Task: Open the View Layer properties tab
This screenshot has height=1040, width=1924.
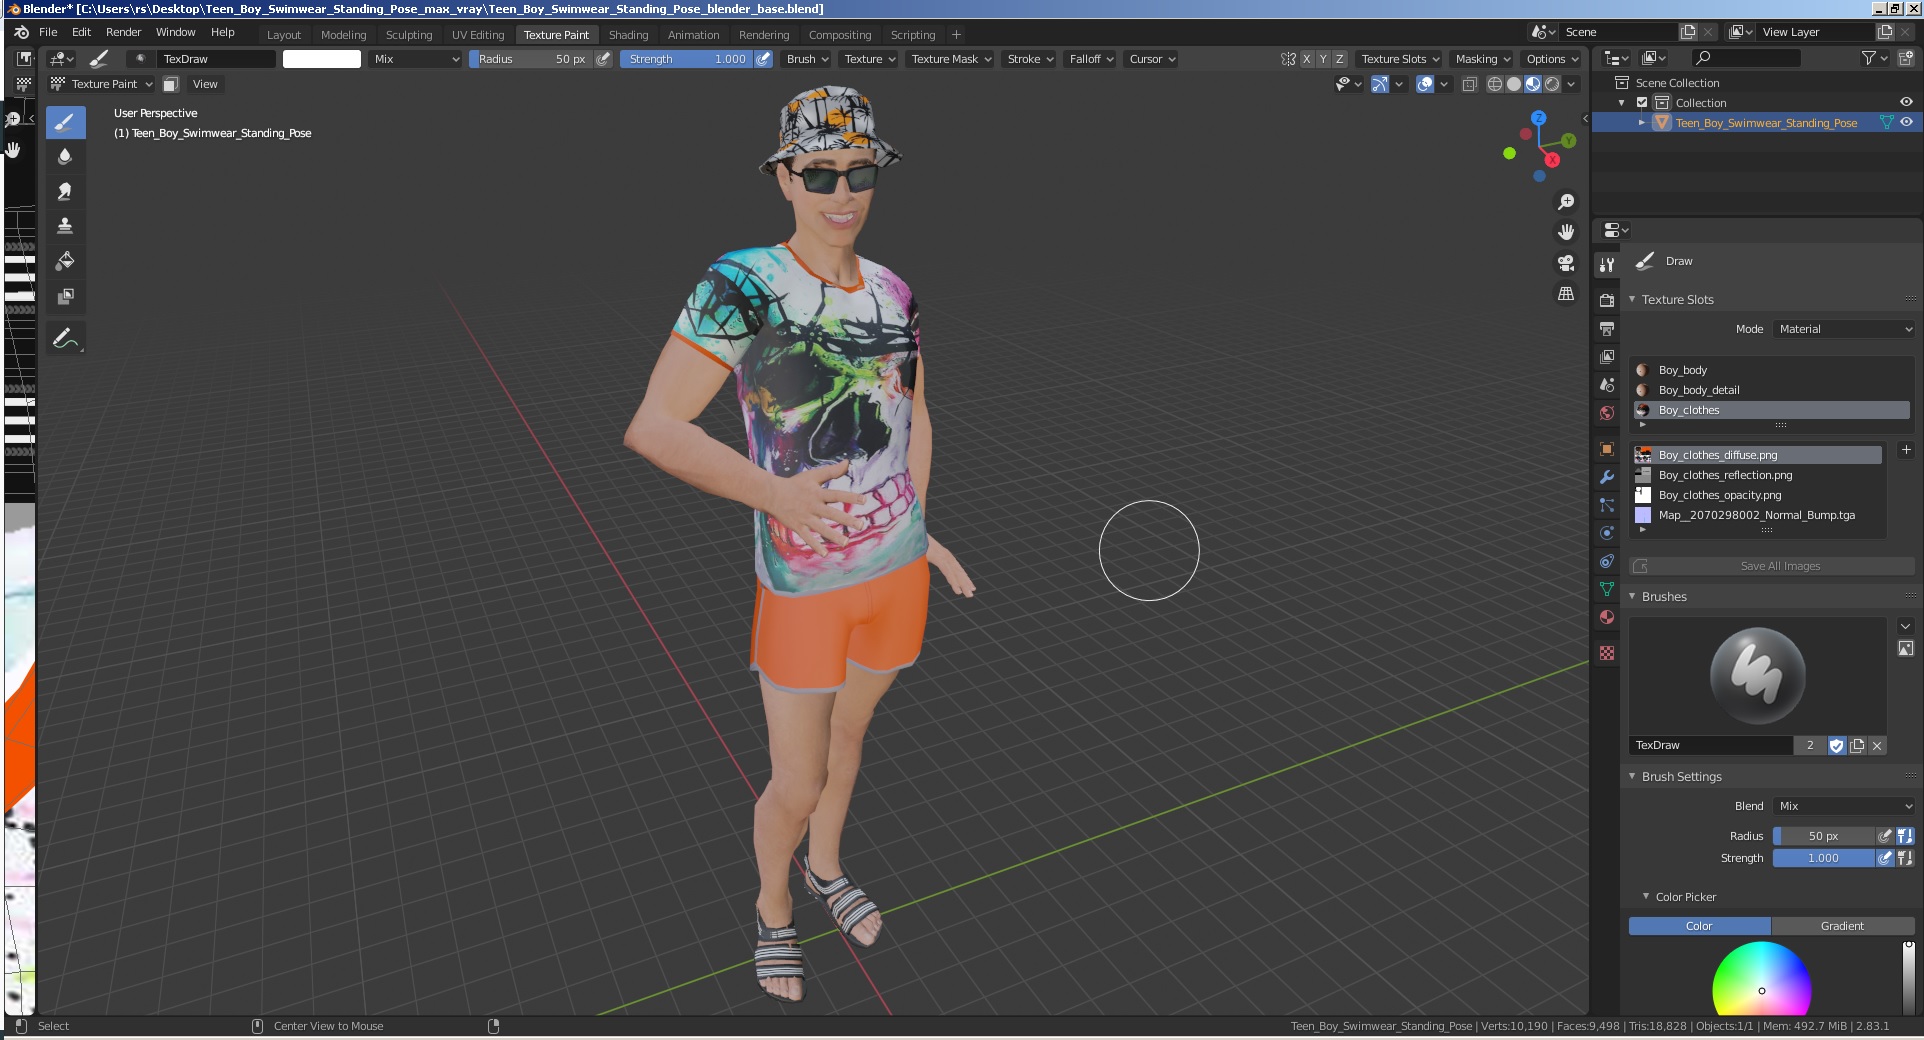Action: tap(1607, 356)
